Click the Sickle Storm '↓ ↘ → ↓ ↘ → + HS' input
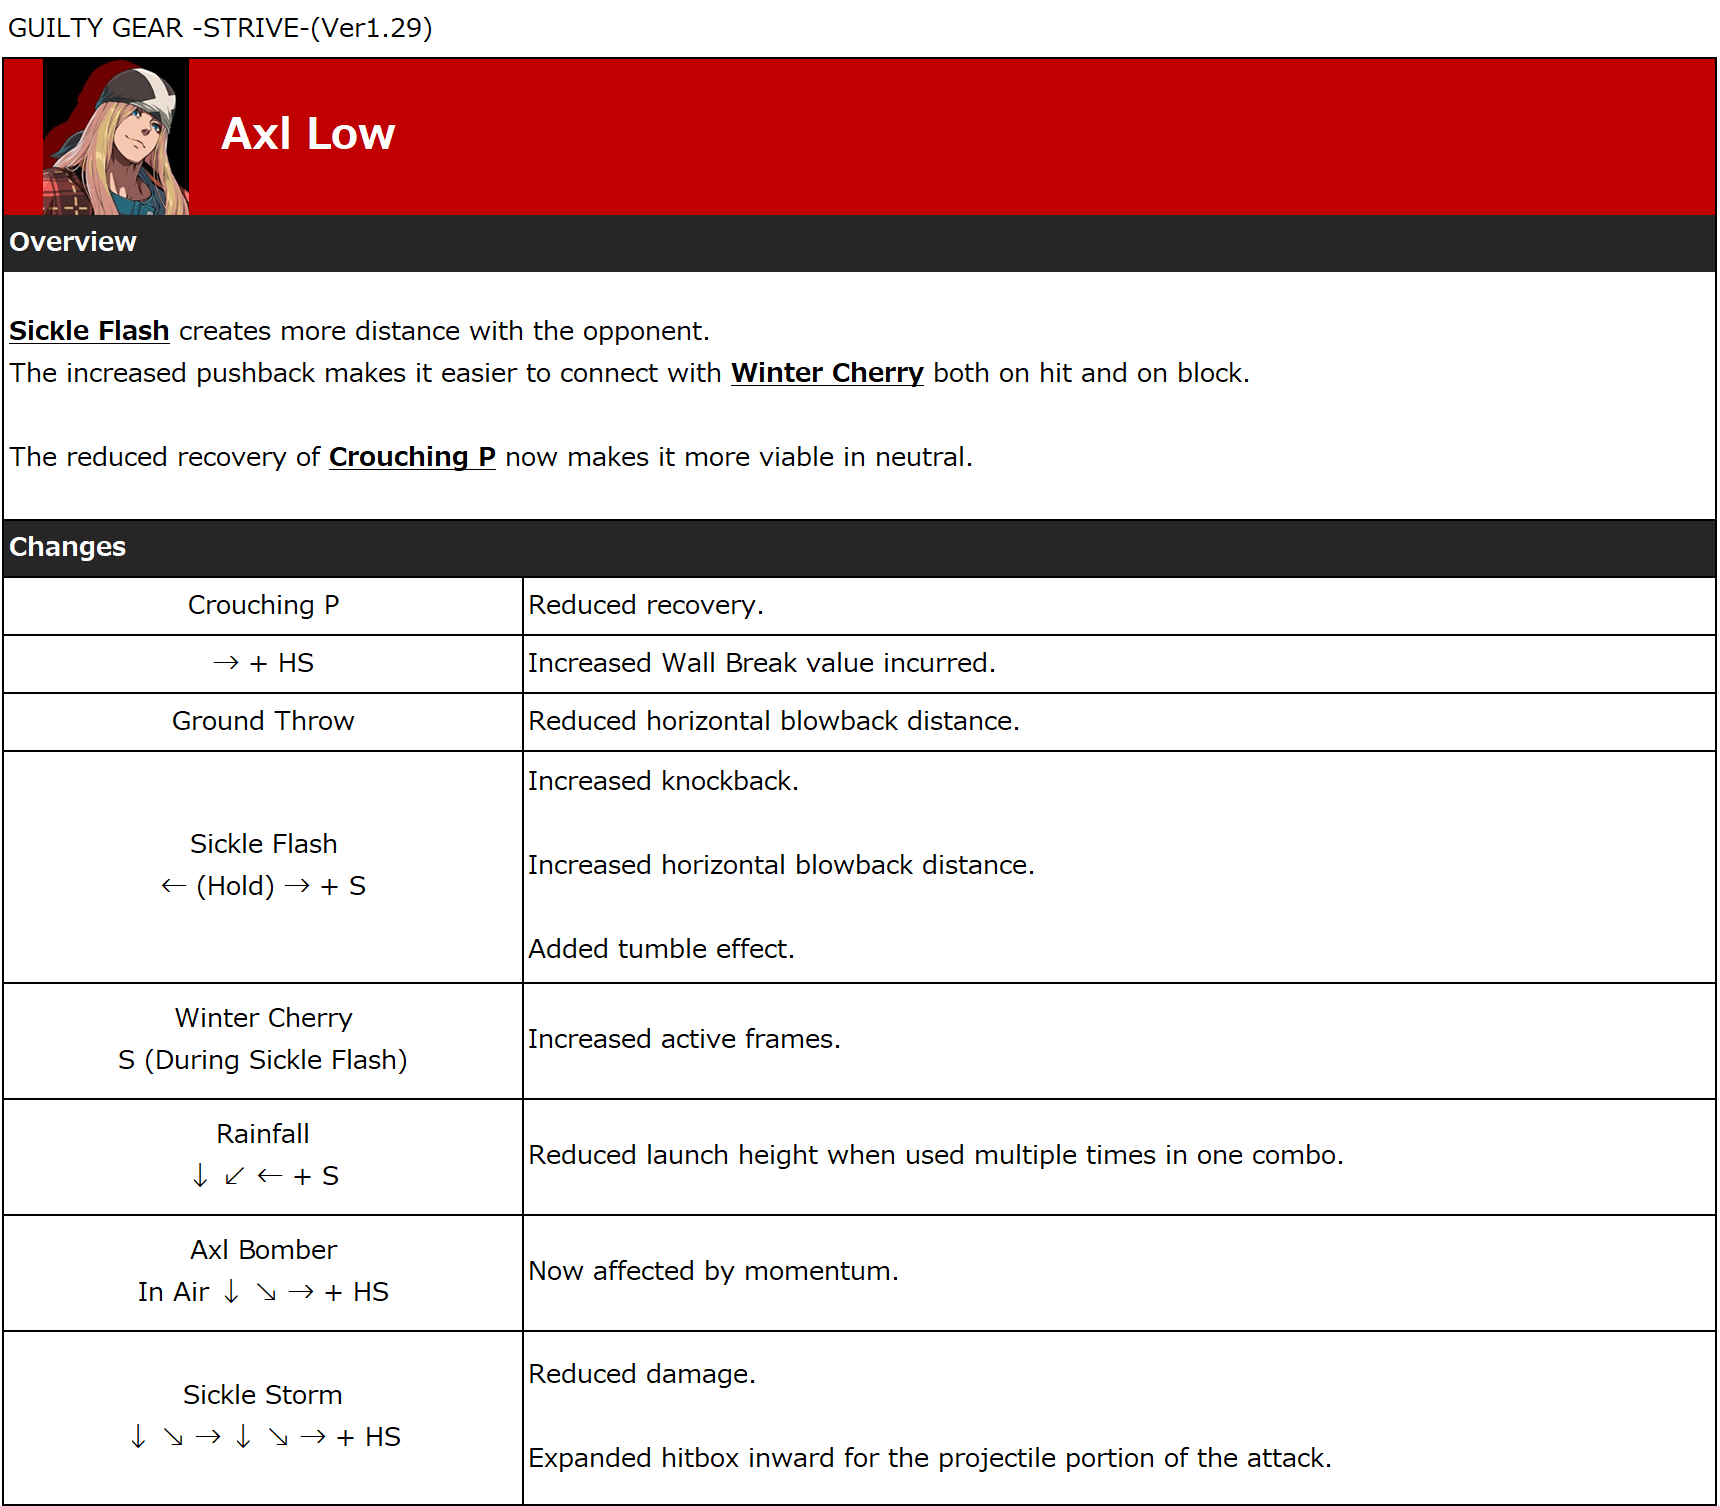 tap(264, 1437)
